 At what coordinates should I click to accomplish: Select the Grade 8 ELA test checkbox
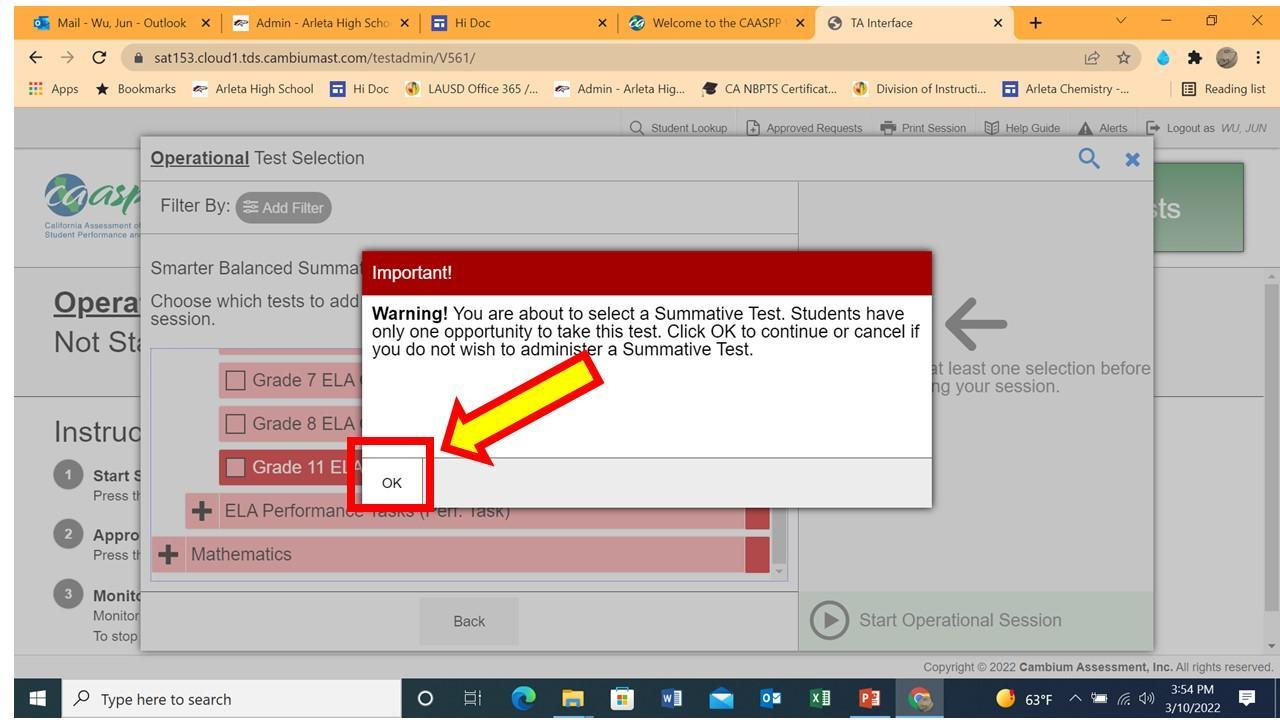pyautogui.click(x=236, y=423)
